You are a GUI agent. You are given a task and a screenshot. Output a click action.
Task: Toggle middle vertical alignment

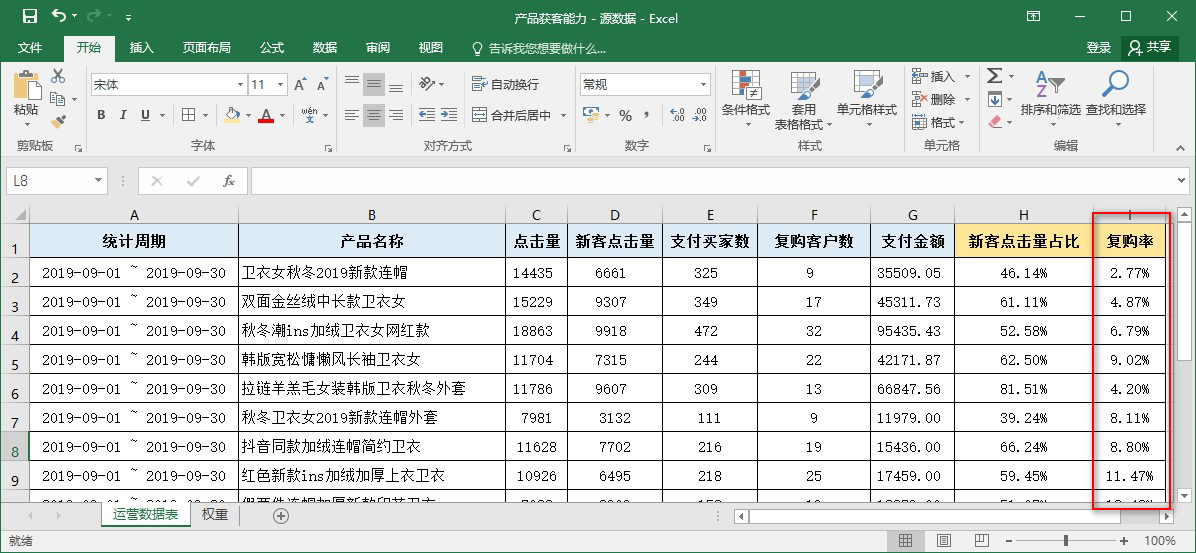click(374, 82)
